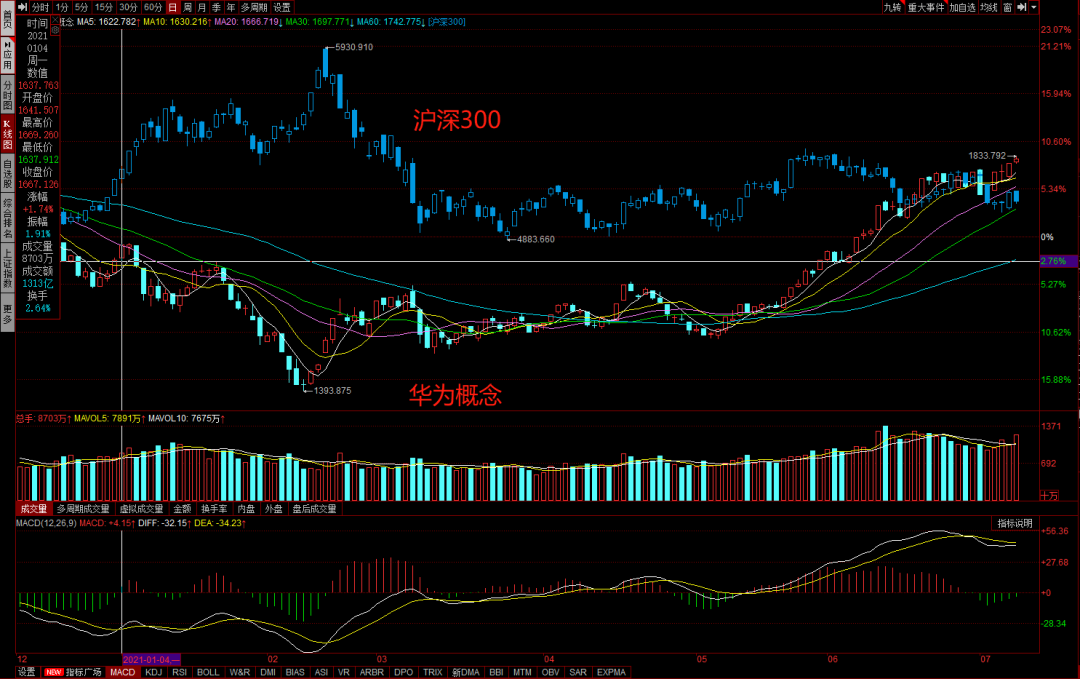Switch indicator to TRIX
This screenshot has height=679, width=1080.
[x=433, y=672]
